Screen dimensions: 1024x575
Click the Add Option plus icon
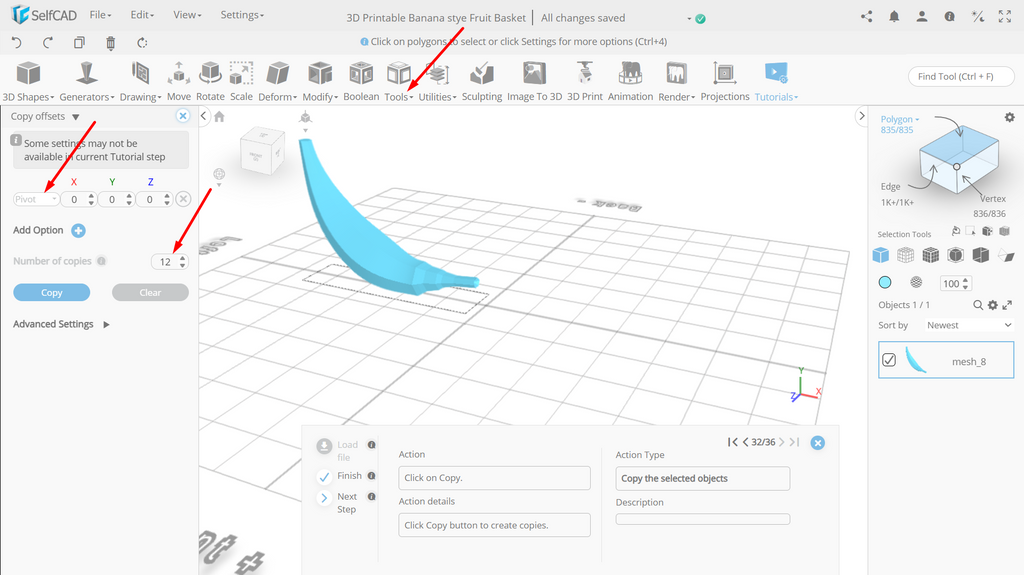pos(78,231)
